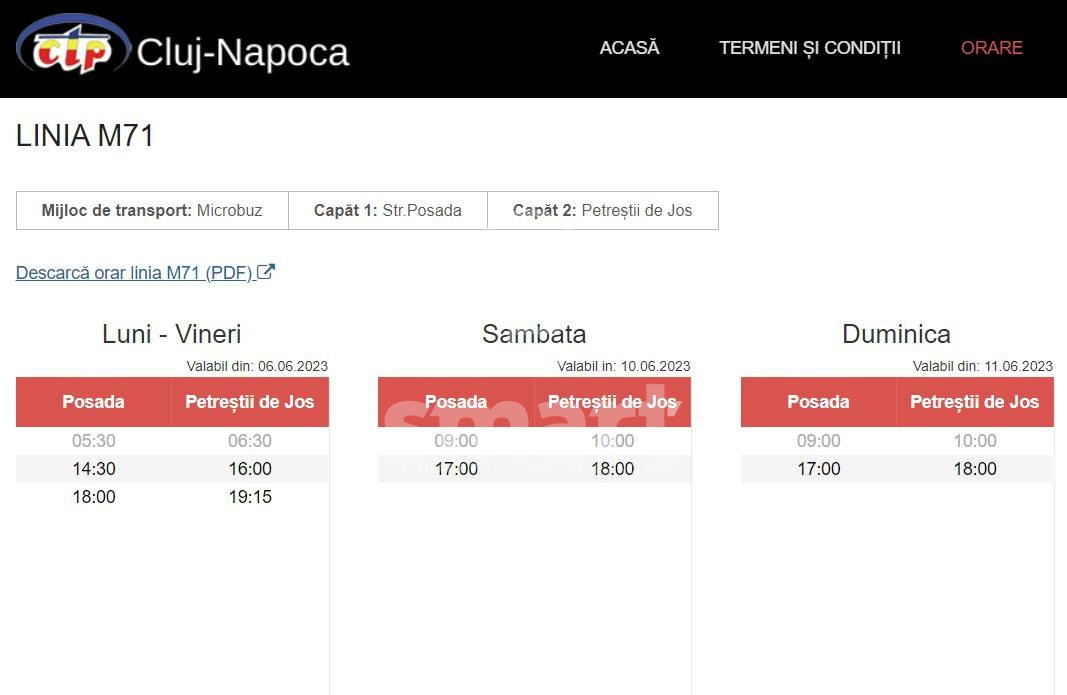Select the Posada column header in weekday table
The width and height of the screenshot is (1067, 695).
(x=93, y=401)
